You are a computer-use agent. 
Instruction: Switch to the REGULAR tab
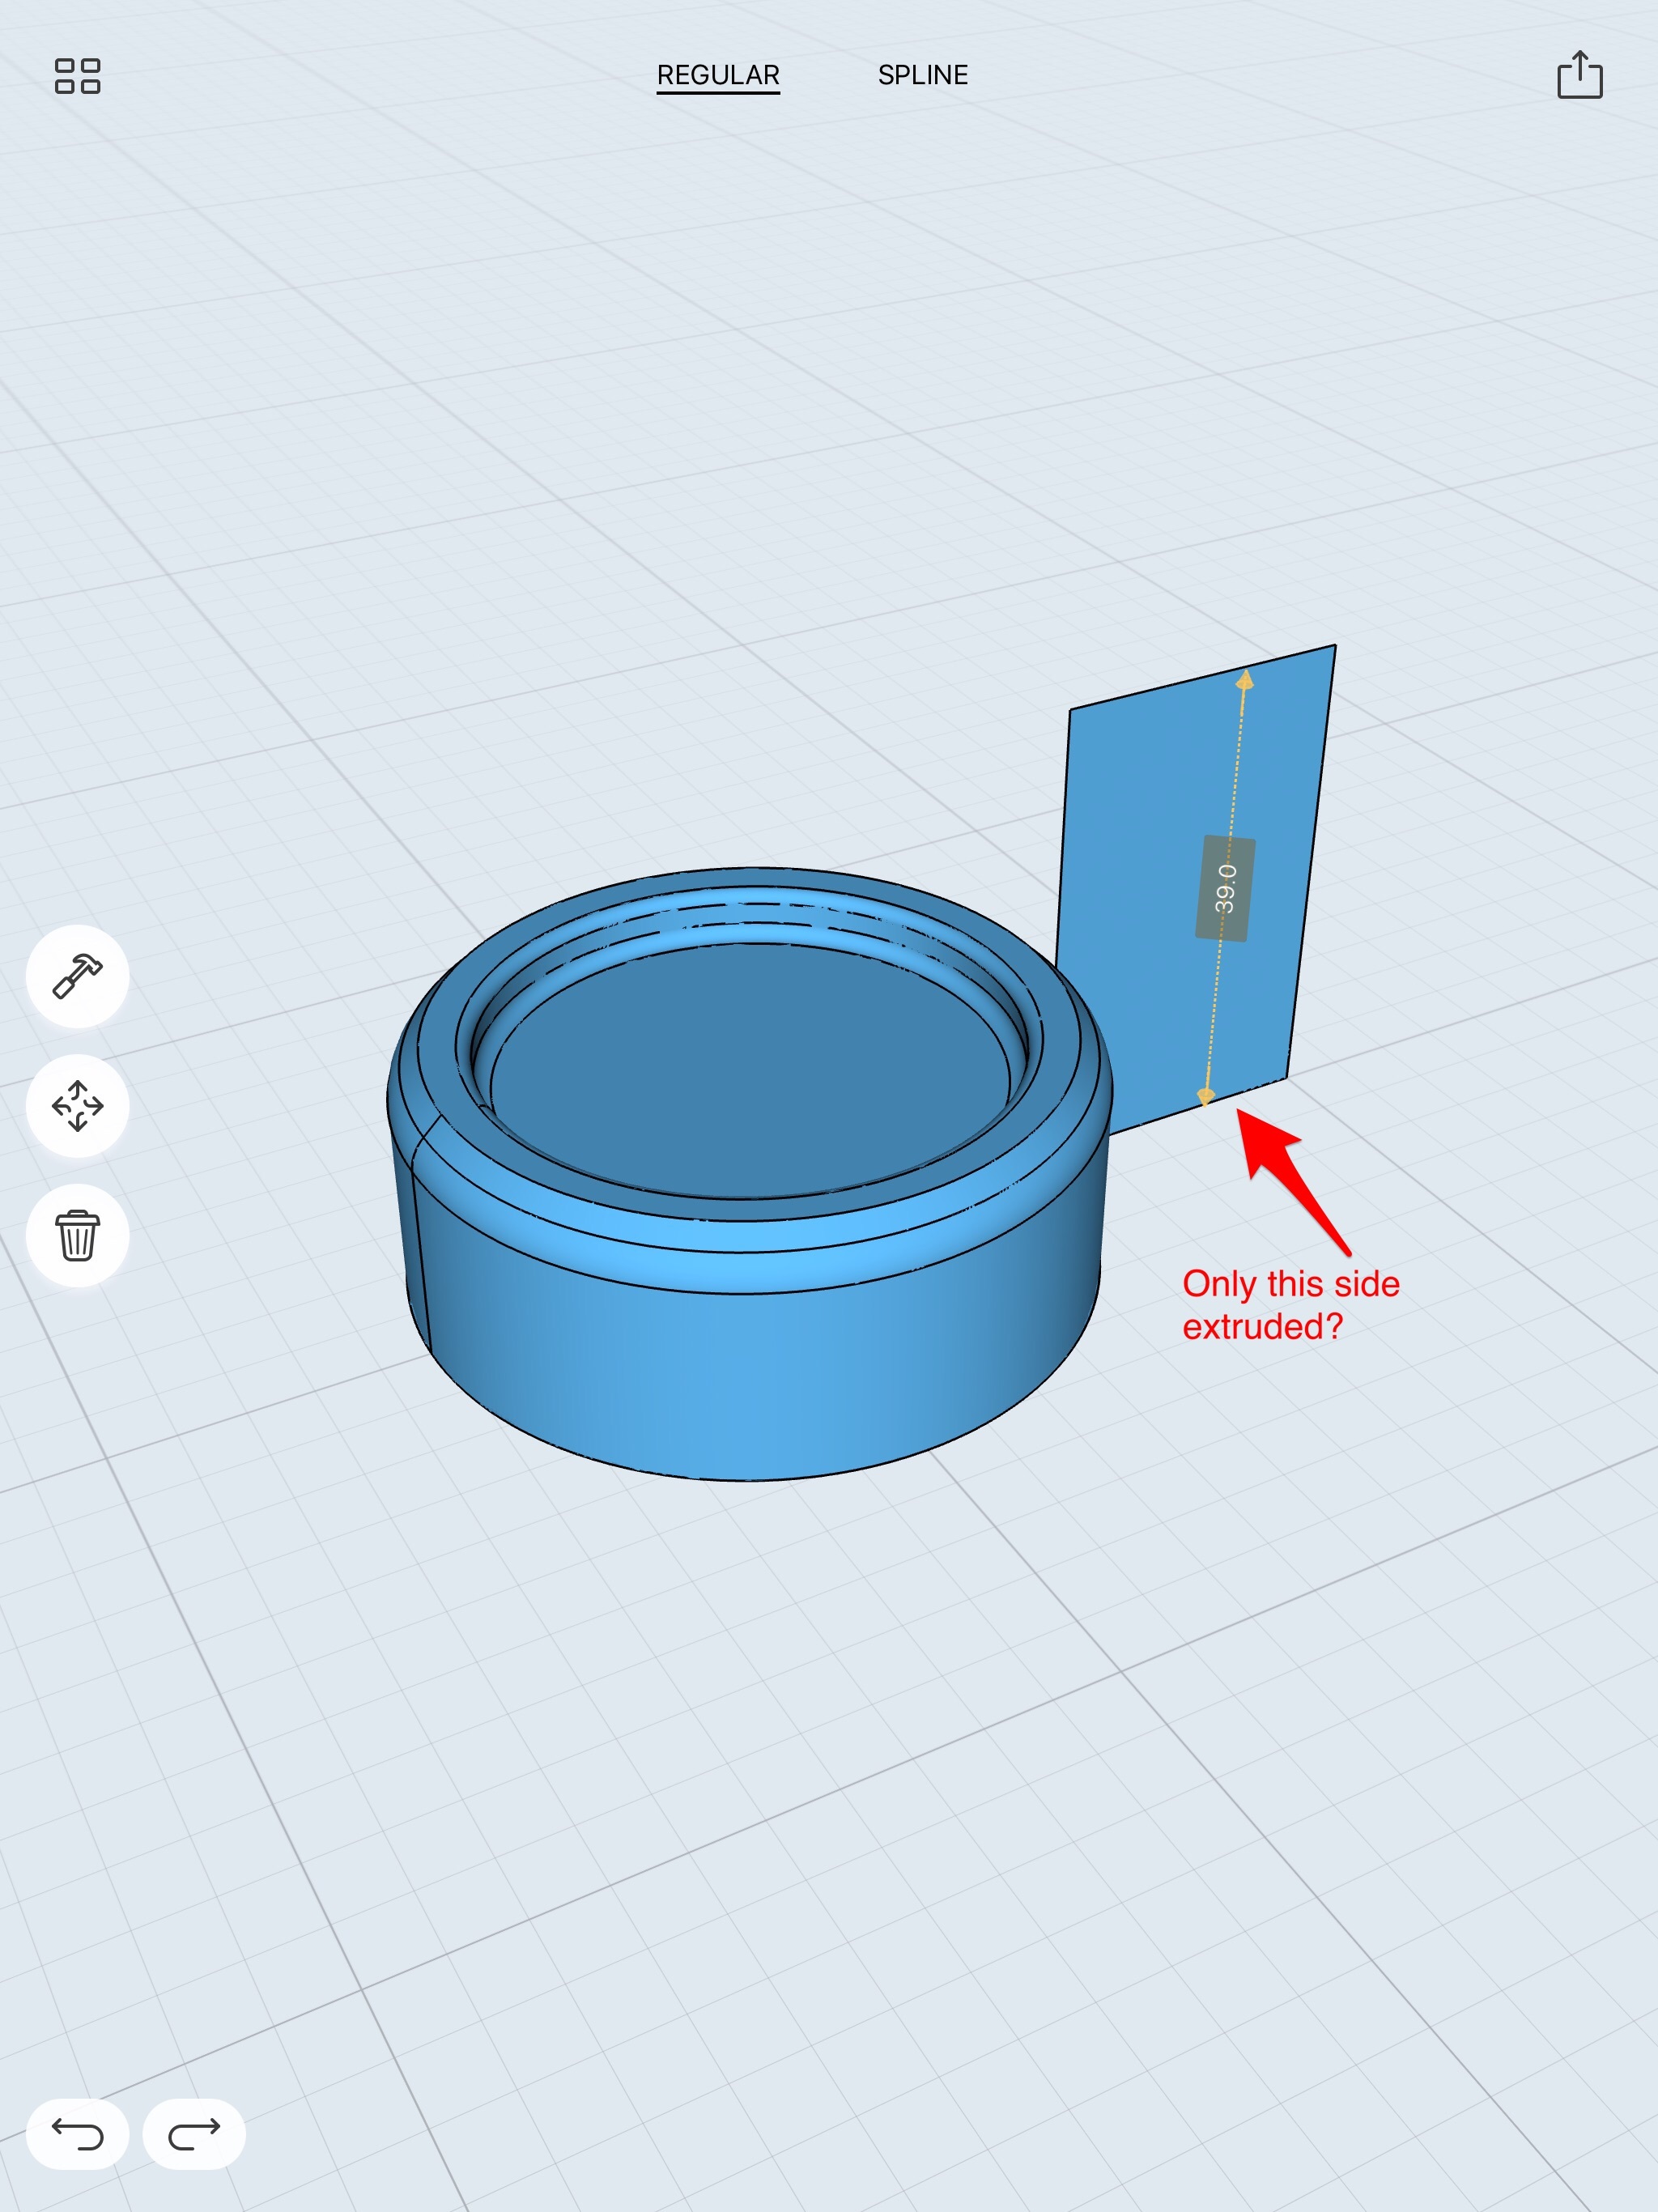pos(718,75)
